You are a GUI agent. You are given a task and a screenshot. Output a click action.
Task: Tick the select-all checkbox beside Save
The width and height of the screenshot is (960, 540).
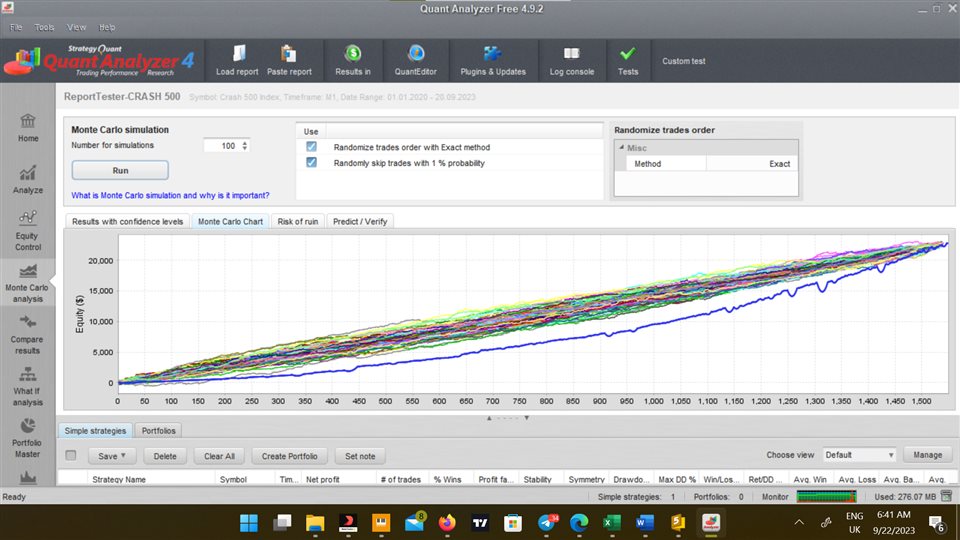71,456
